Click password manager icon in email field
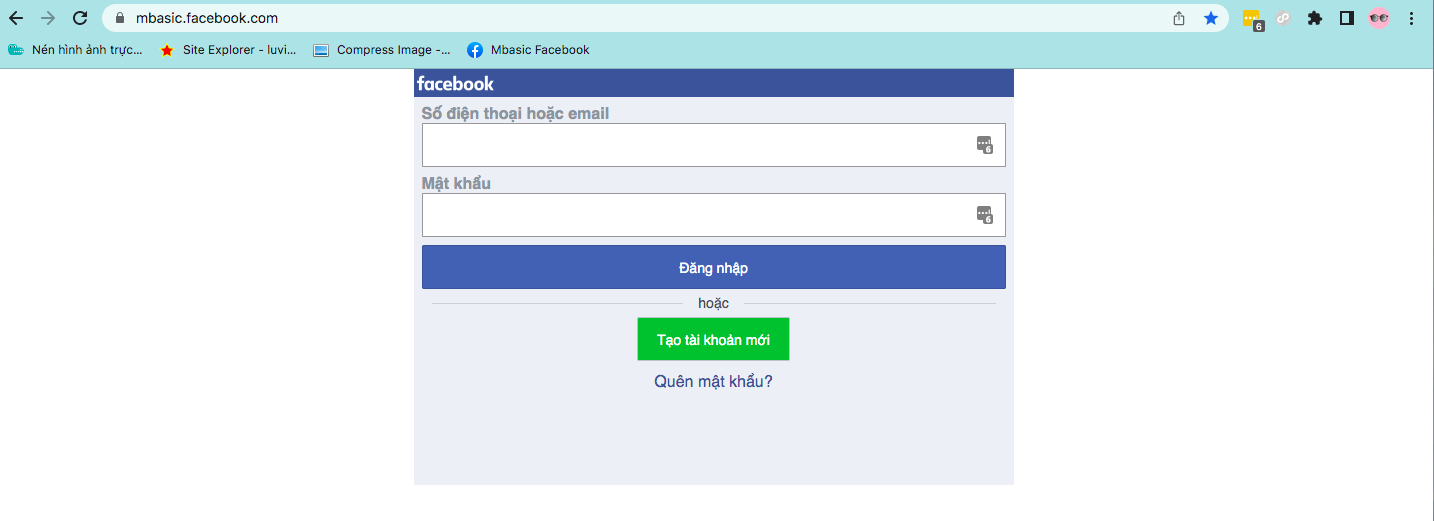 pyautogui.click(x=985, y=145)
